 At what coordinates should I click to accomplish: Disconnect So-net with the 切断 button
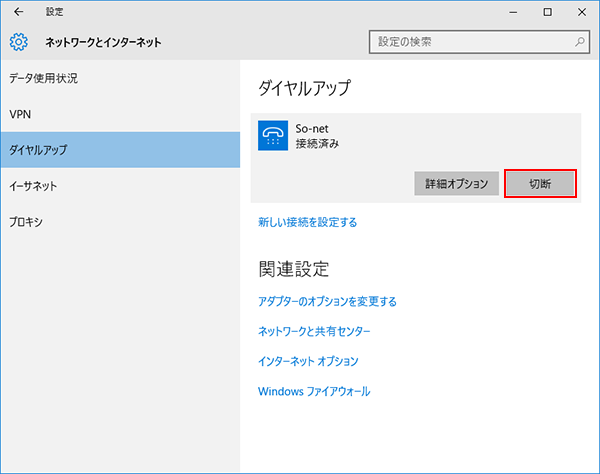(x=539, y=183)
